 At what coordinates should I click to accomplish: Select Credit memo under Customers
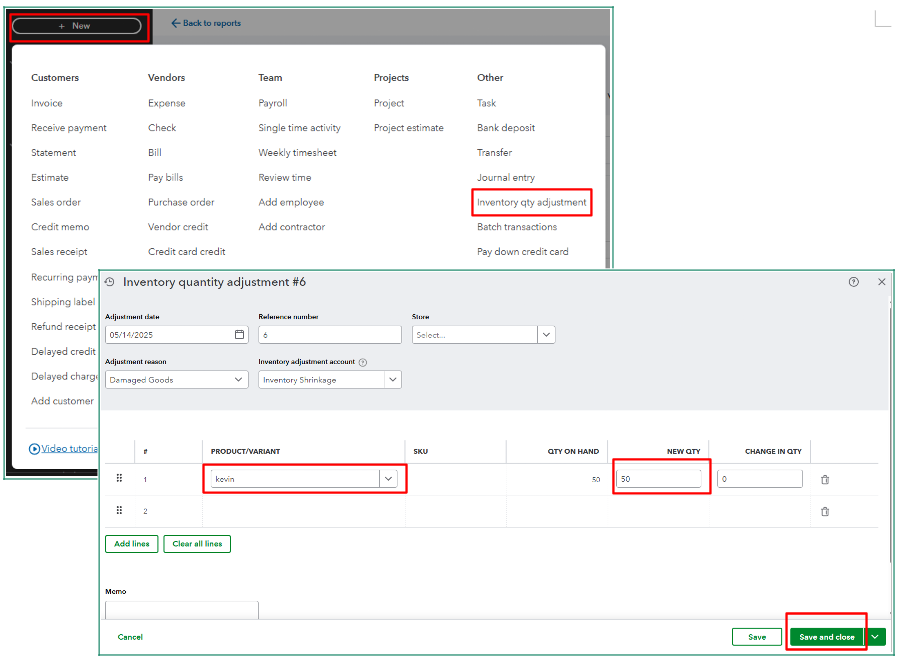pos(60,227)
